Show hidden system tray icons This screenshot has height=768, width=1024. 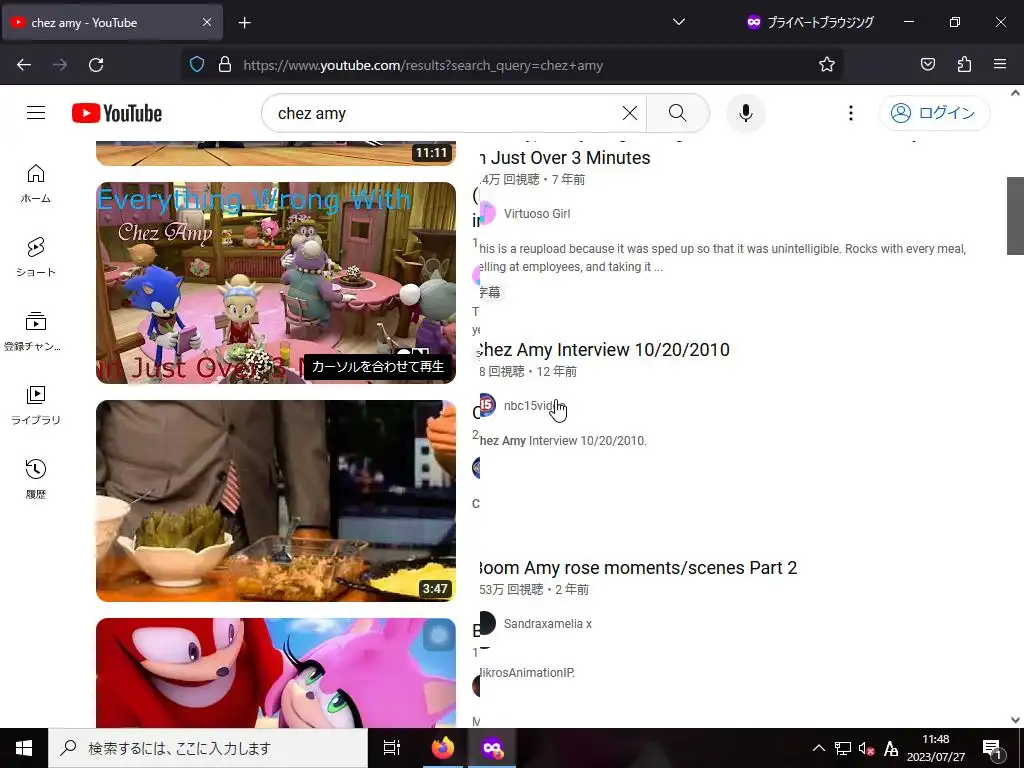[818, 748]
